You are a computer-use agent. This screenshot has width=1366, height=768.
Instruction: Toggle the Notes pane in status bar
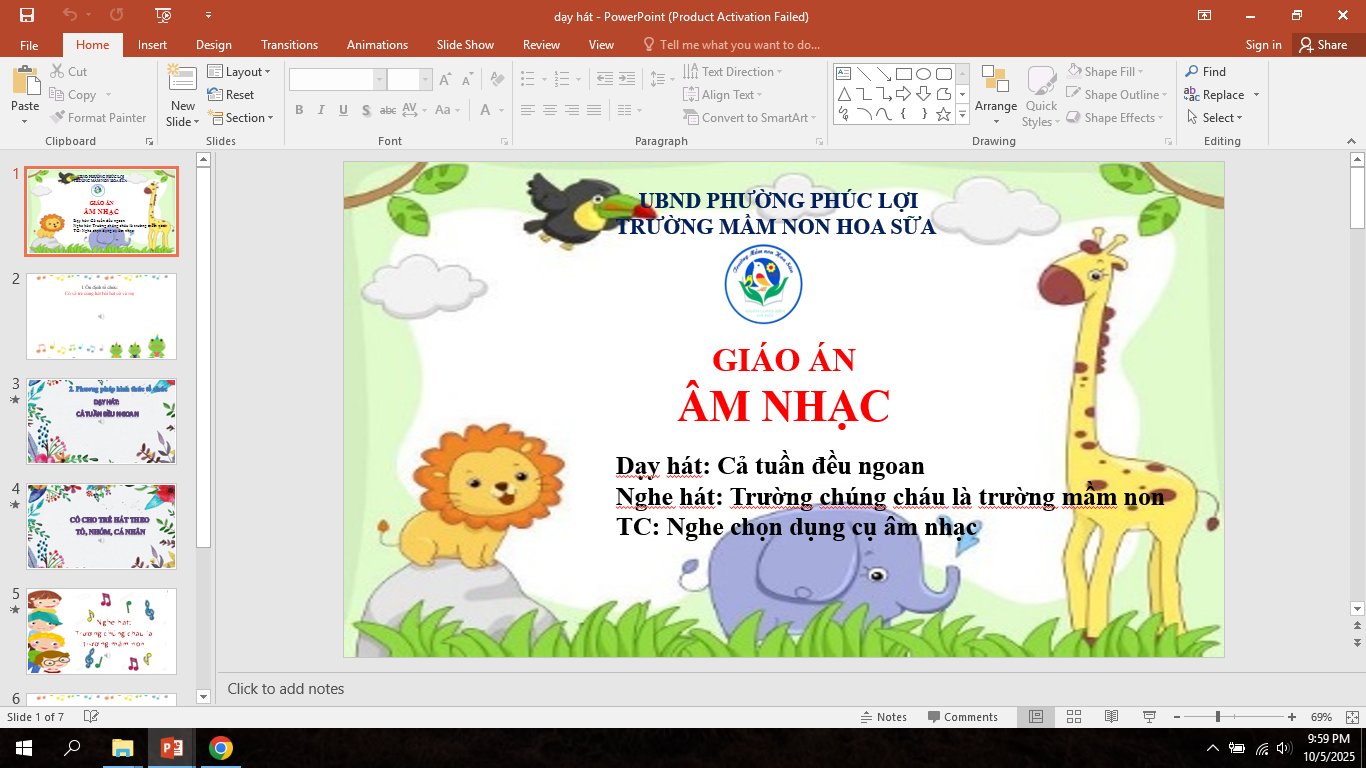884,717
